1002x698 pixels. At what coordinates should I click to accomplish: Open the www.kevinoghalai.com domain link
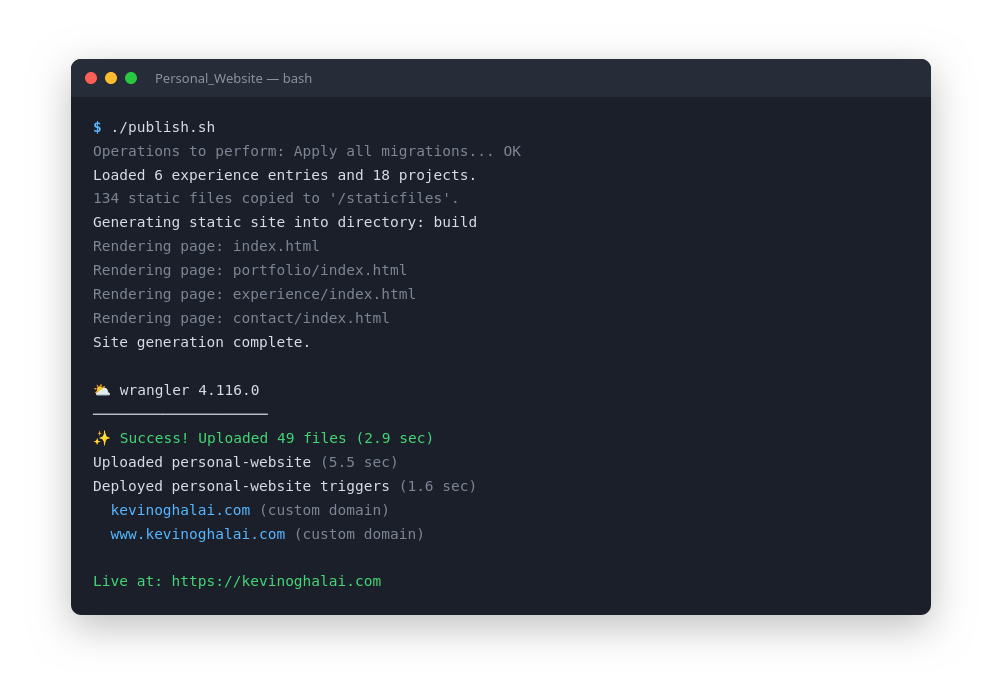click(x=197, y=534)
